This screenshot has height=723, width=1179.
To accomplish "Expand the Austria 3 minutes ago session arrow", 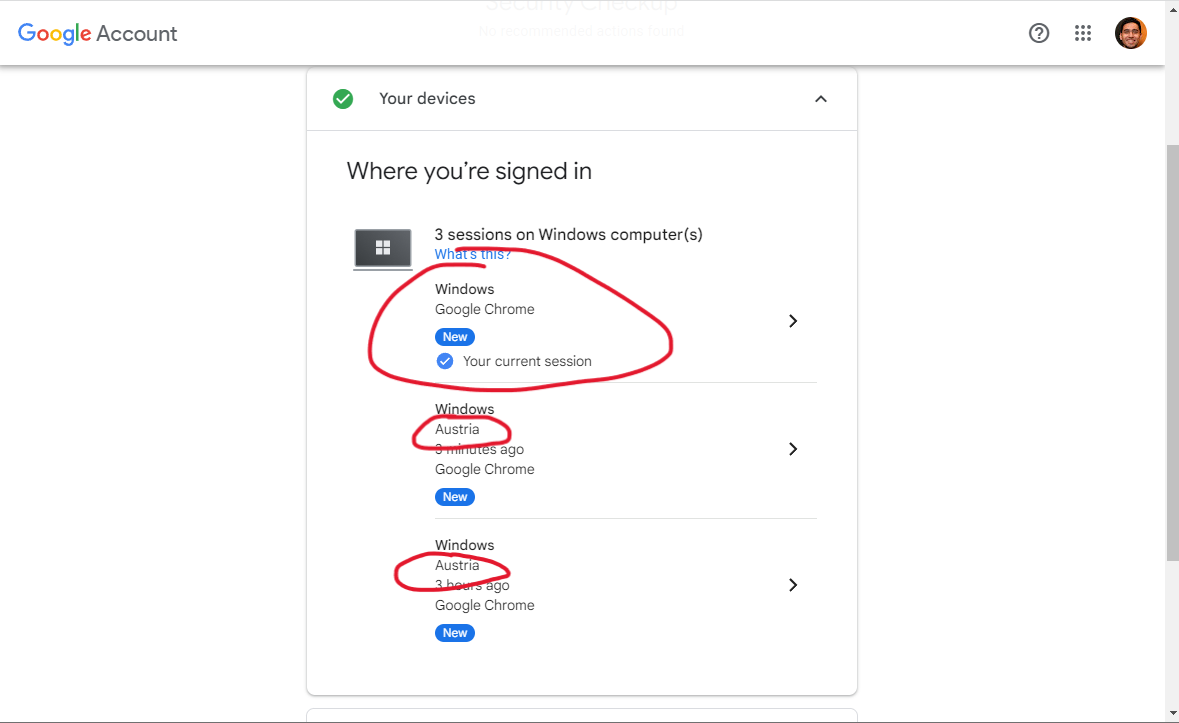I will pyautogui.click(x=793, y=449).
